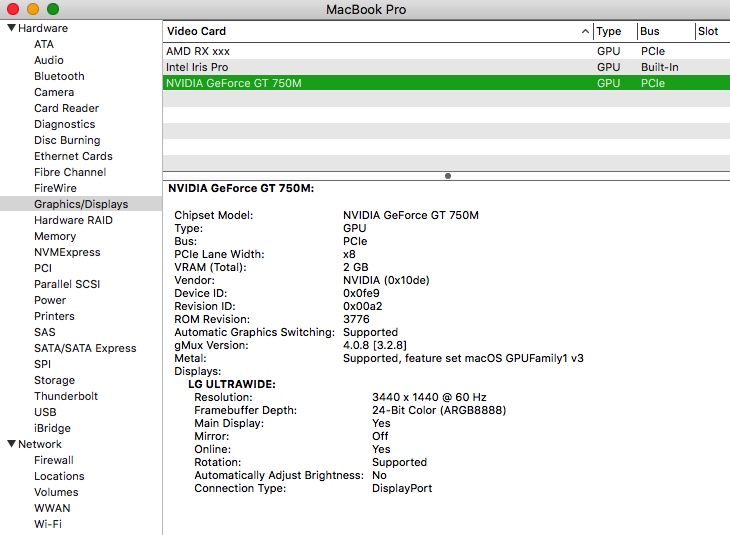Click the Device ID value 0x0fe9

pos(361,293)
